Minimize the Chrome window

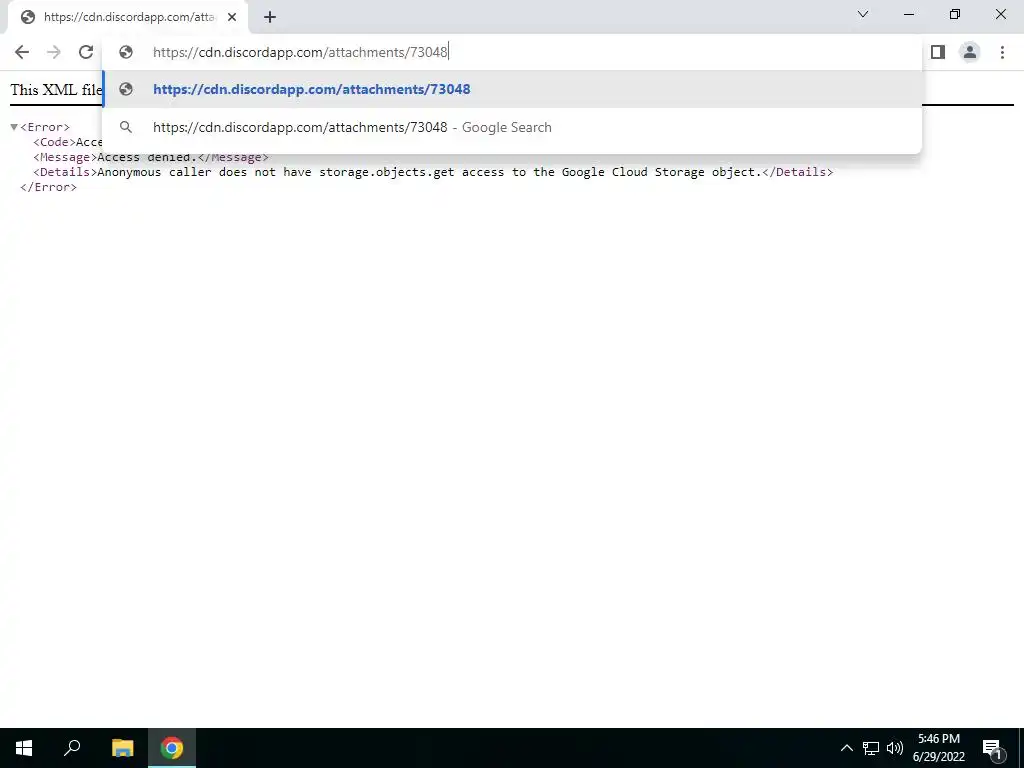click(908, 14)
